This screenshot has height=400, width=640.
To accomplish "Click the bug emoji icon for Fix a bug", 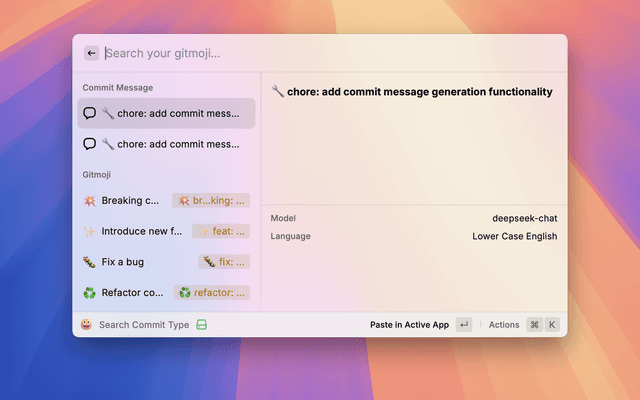I will (89, 262).
